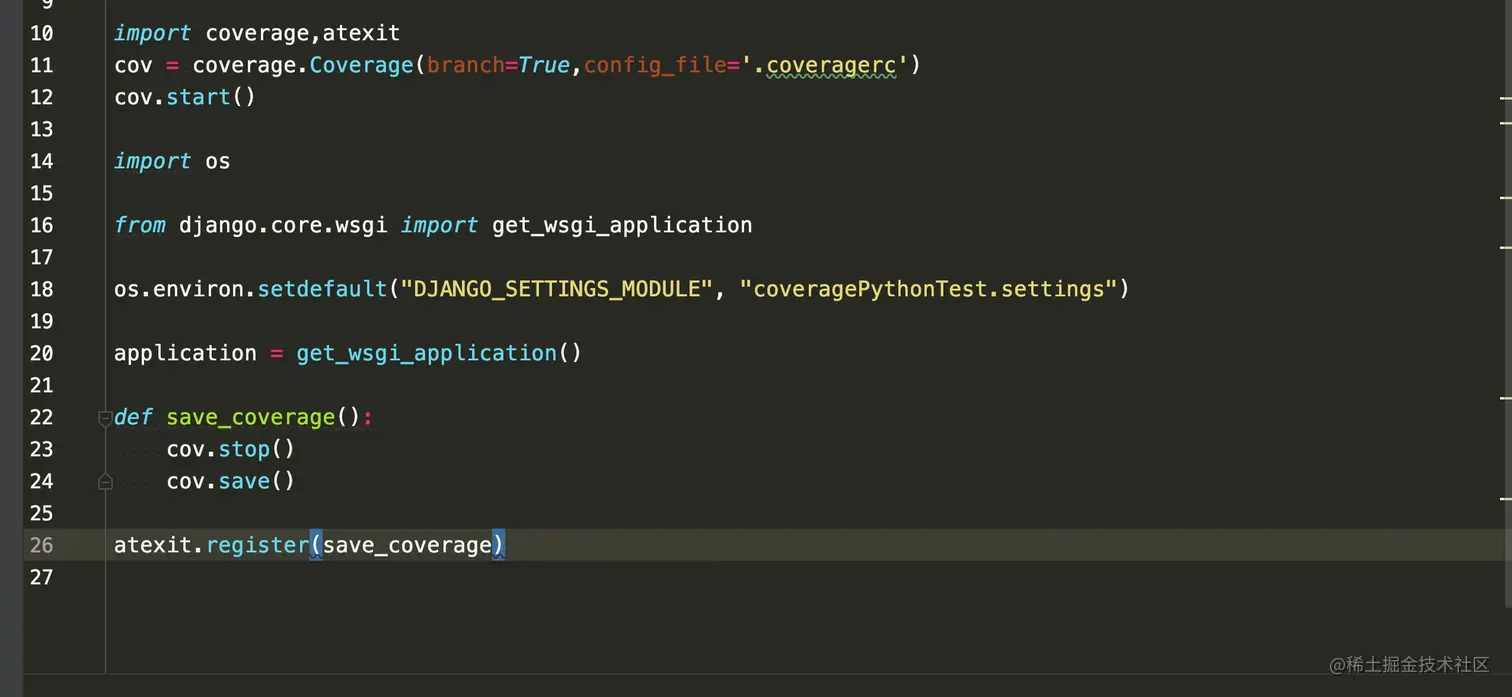
Task: Click the Coverage constructor on line 11
Action: coord(361,65)
